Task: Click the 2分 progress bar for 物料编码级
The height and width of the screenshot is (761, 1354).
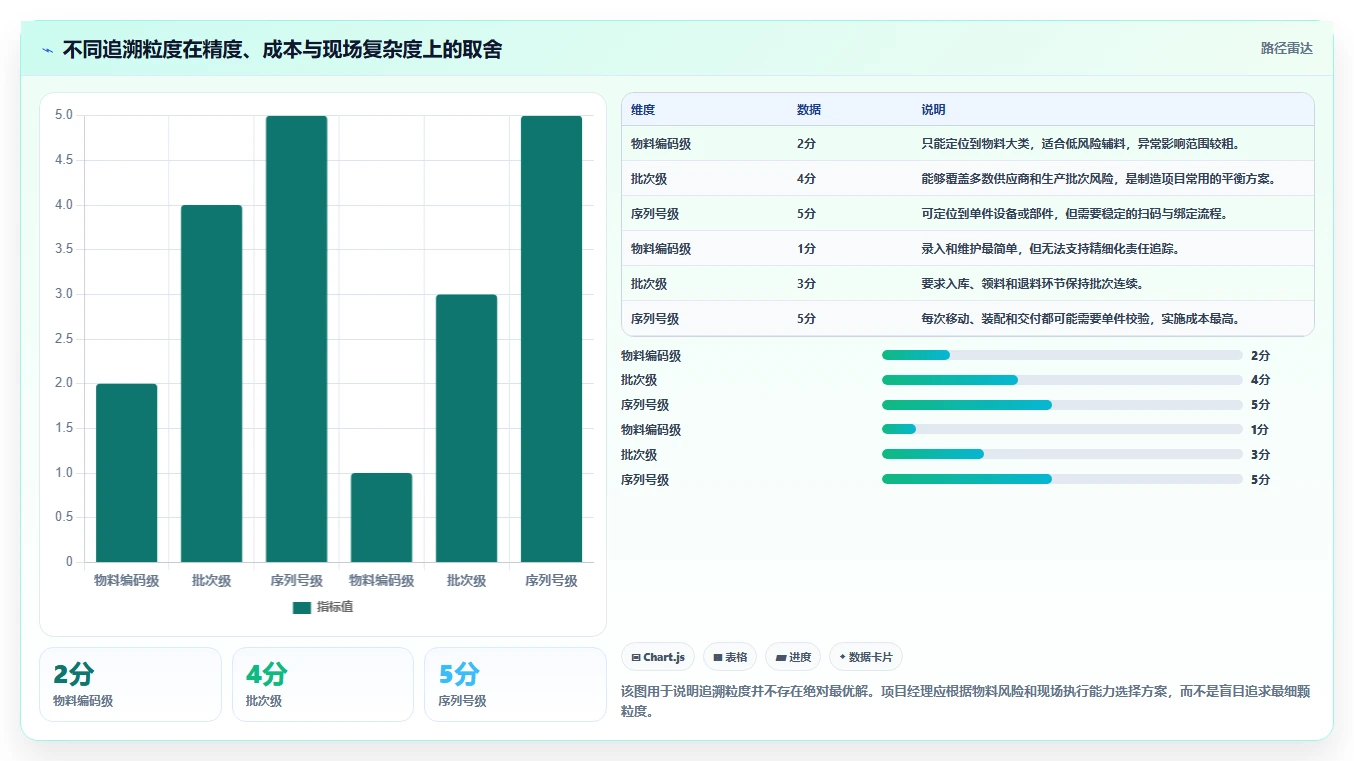Action: pyautogui.click(x=1062, y=355)
